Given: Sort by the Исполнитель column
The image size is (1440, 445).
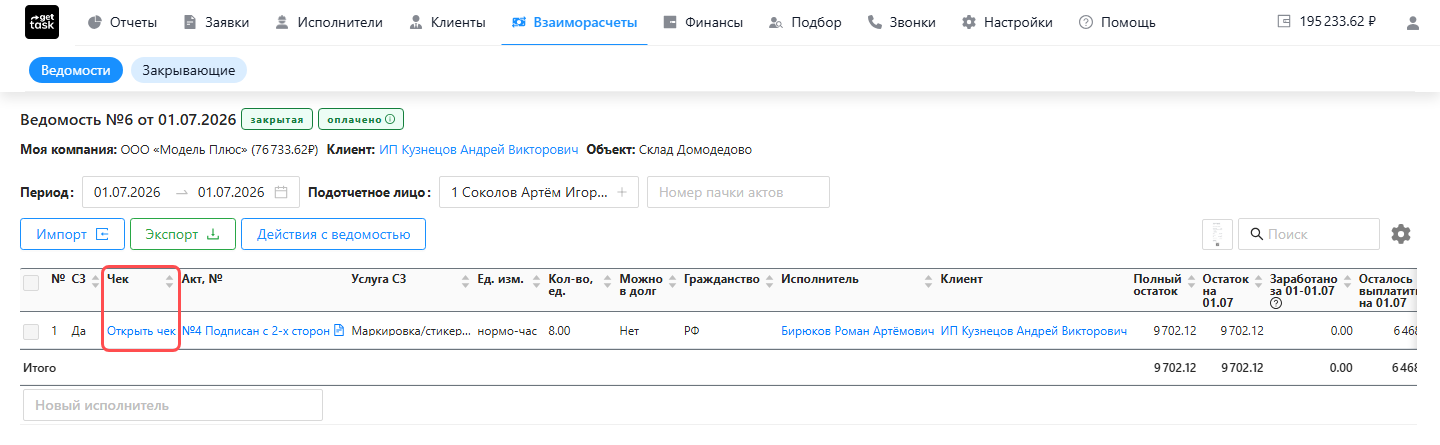Looking at the screenshot, I should [930, 283].
